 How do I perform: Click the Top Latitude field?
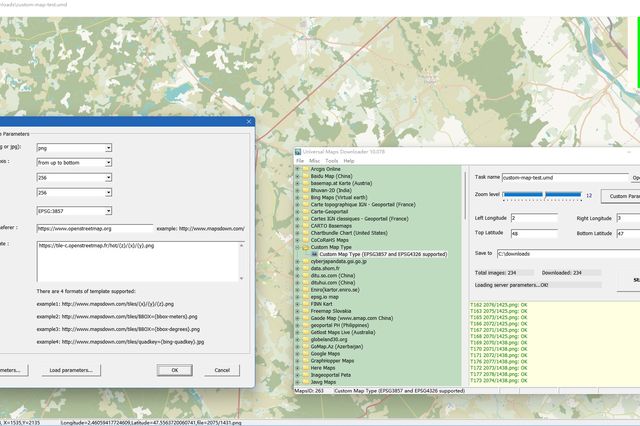click(534, 233)
